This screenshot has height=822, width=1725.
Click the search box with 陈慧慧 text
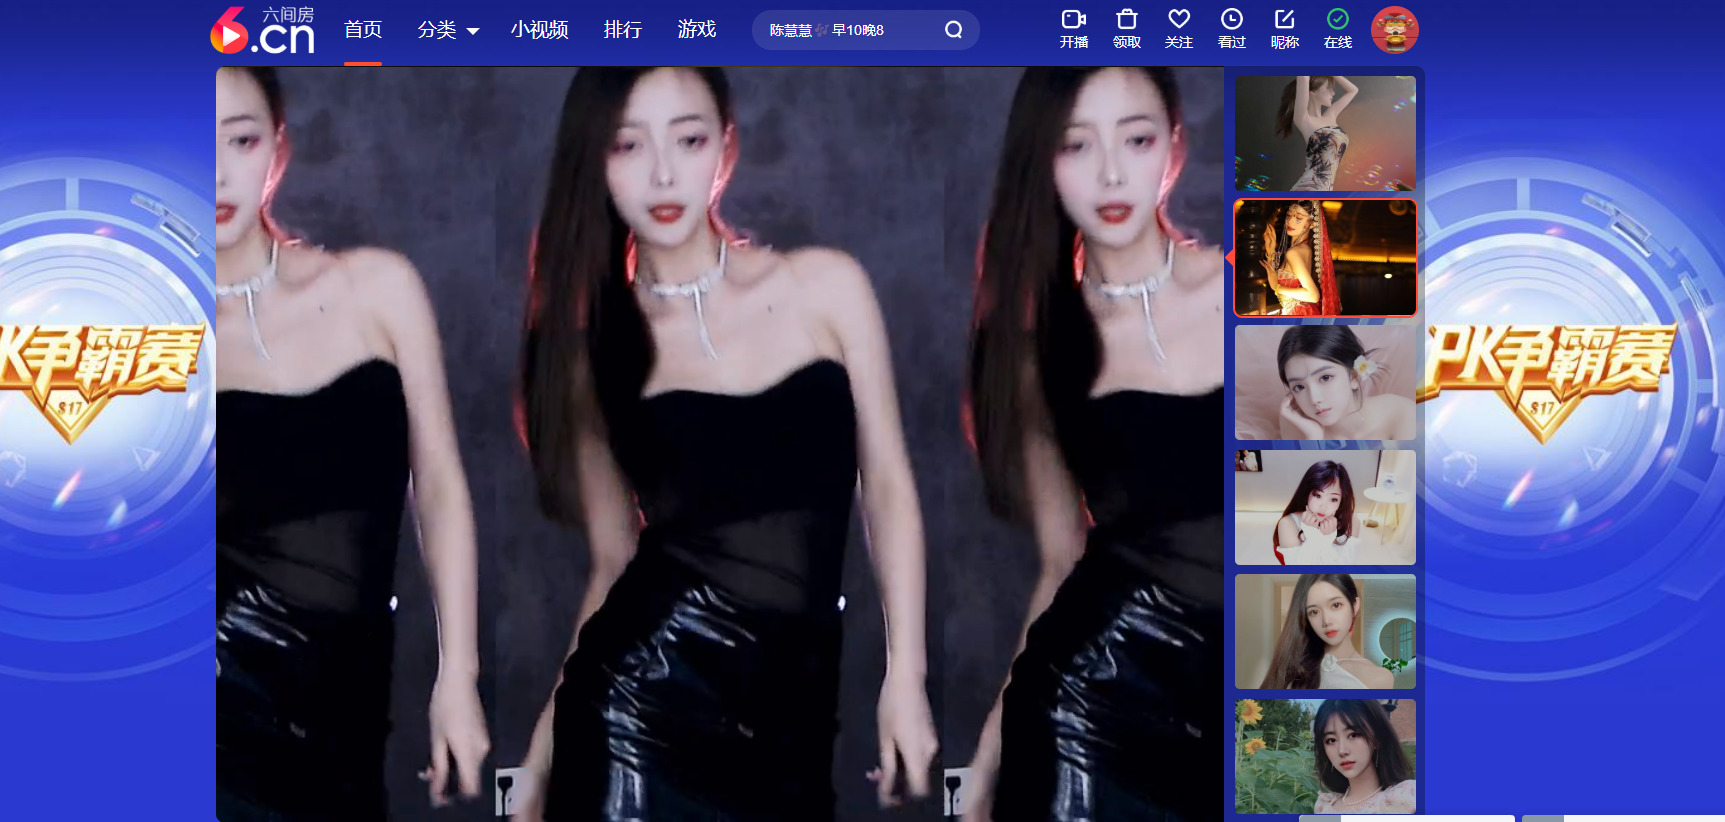[866, 30]
